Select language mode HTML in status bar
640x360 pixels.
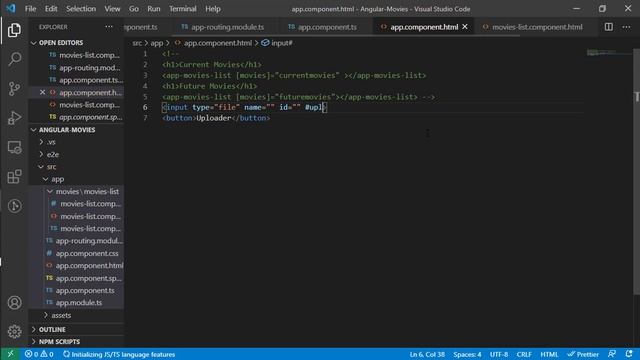click(x=549, y=354)
